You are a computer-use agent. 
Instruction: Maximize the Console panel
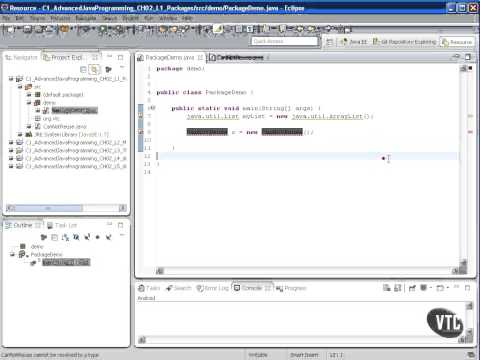coord(467,288)
